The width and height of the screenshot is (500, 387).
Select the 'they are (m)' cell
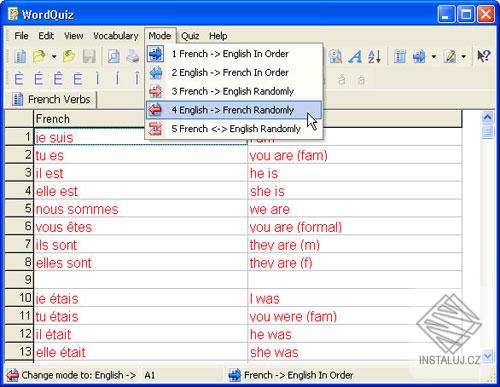pyautogui.click(x=355, y=245)
